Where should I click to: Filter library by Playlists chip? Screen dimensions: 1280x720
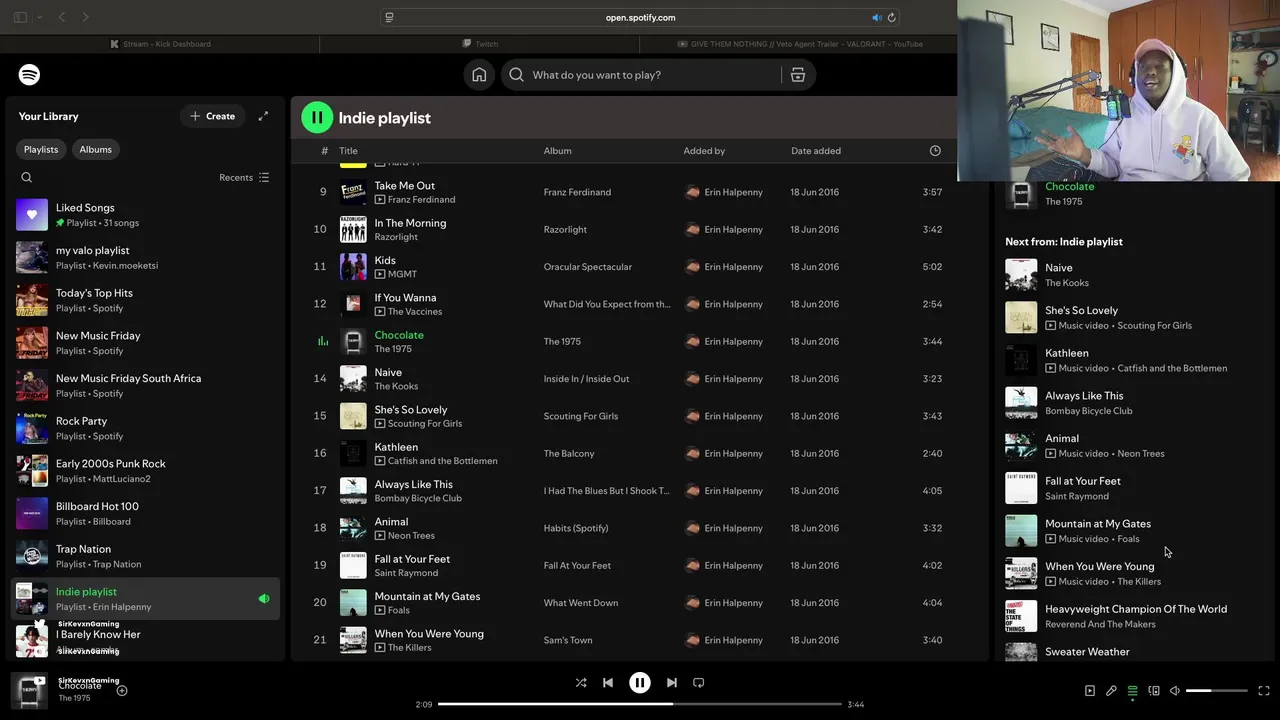(x=41, y=149)
